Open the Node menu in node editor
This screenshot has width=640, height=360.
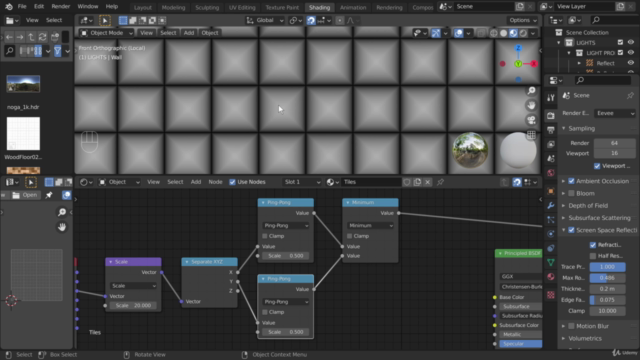216,182
